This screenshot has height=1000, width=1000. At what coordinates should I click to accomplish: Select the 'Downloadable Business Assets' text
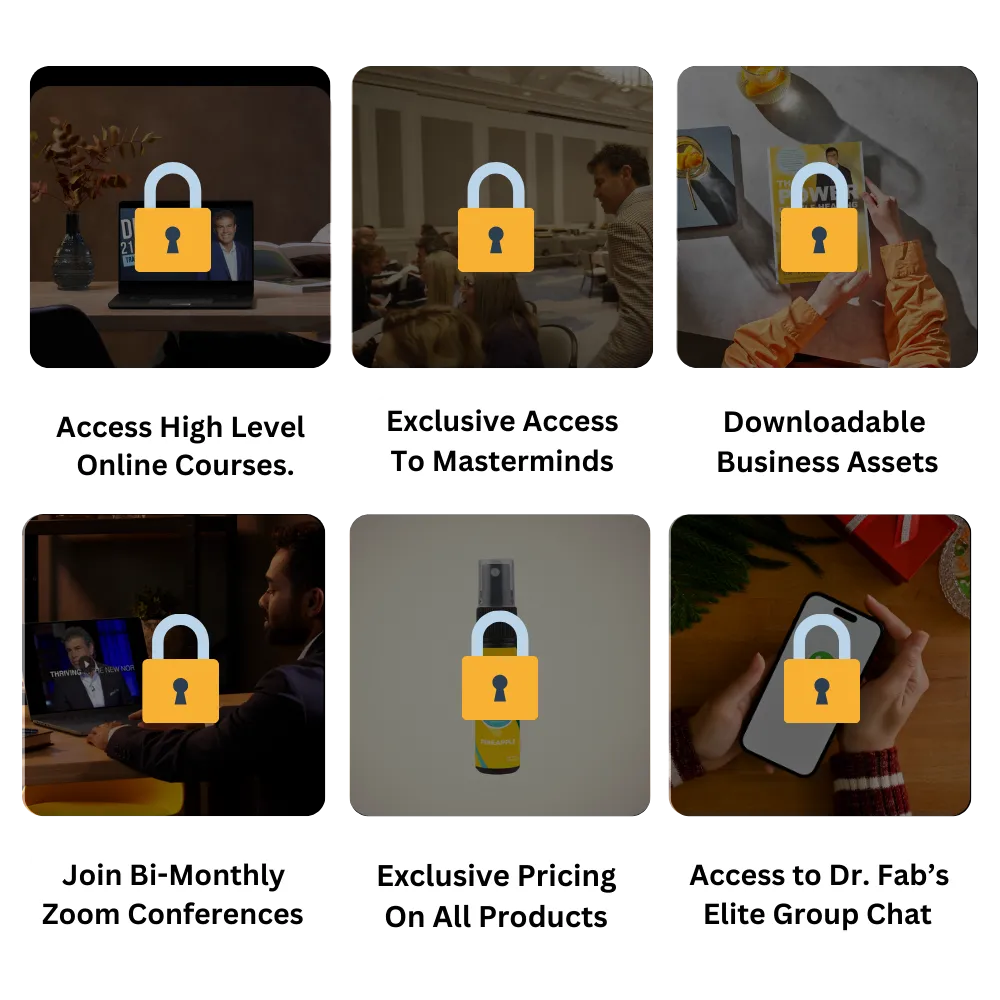[827, 442]
